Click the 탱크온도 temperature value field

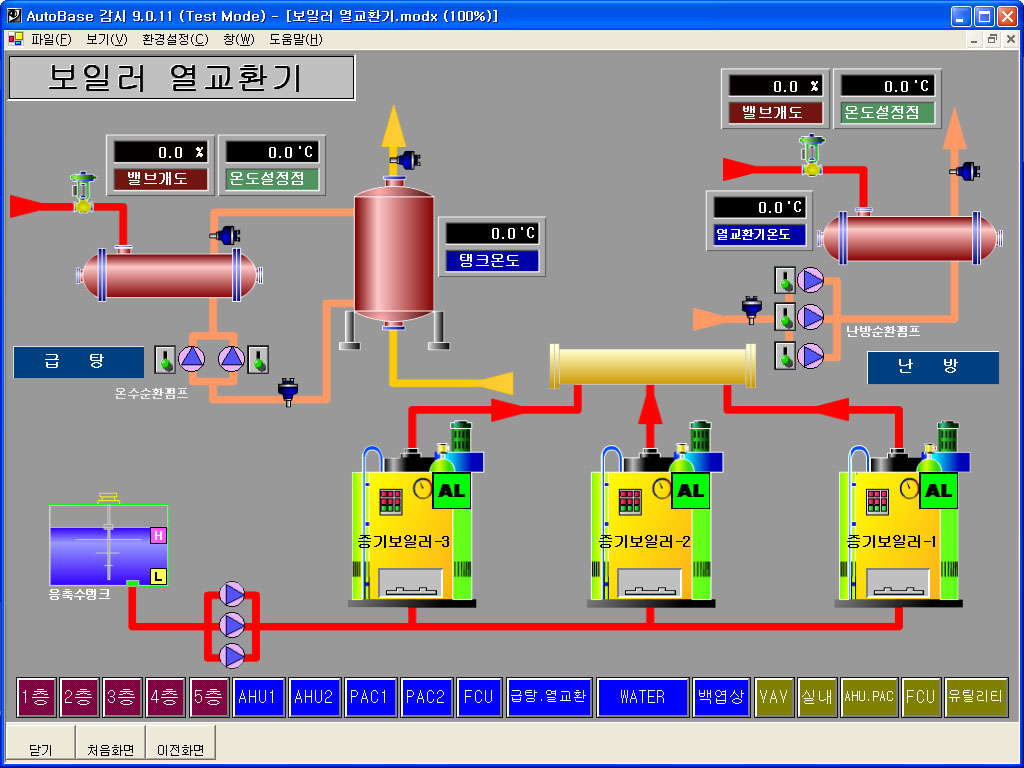click(492, 233)
